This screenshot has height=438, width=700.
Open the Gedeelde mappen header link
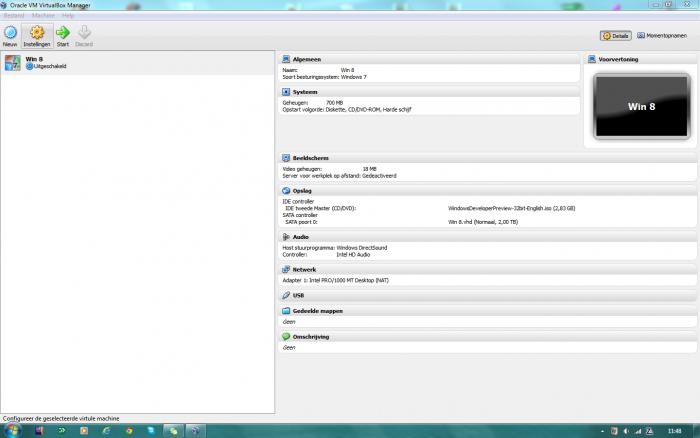pyautogui.click(x=318, y=311)
